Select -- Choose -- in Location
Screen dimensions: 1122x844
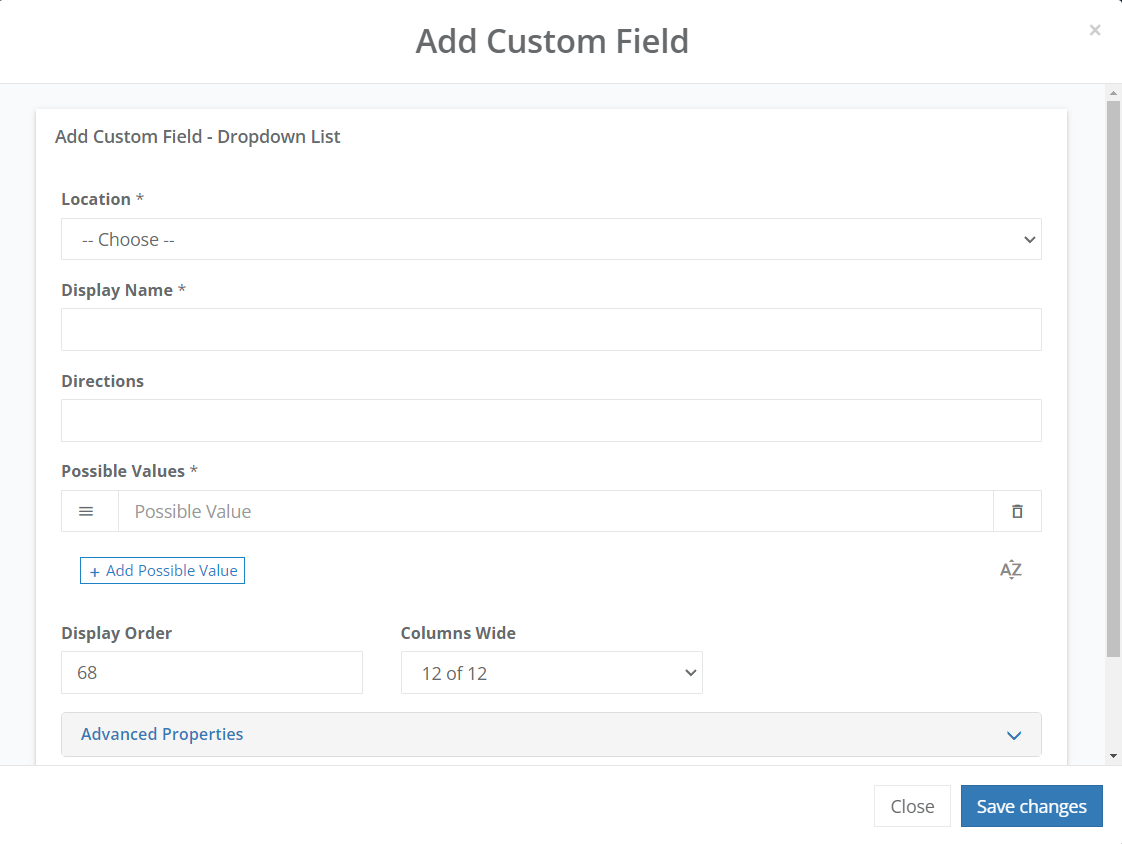(x=551, y=239)
